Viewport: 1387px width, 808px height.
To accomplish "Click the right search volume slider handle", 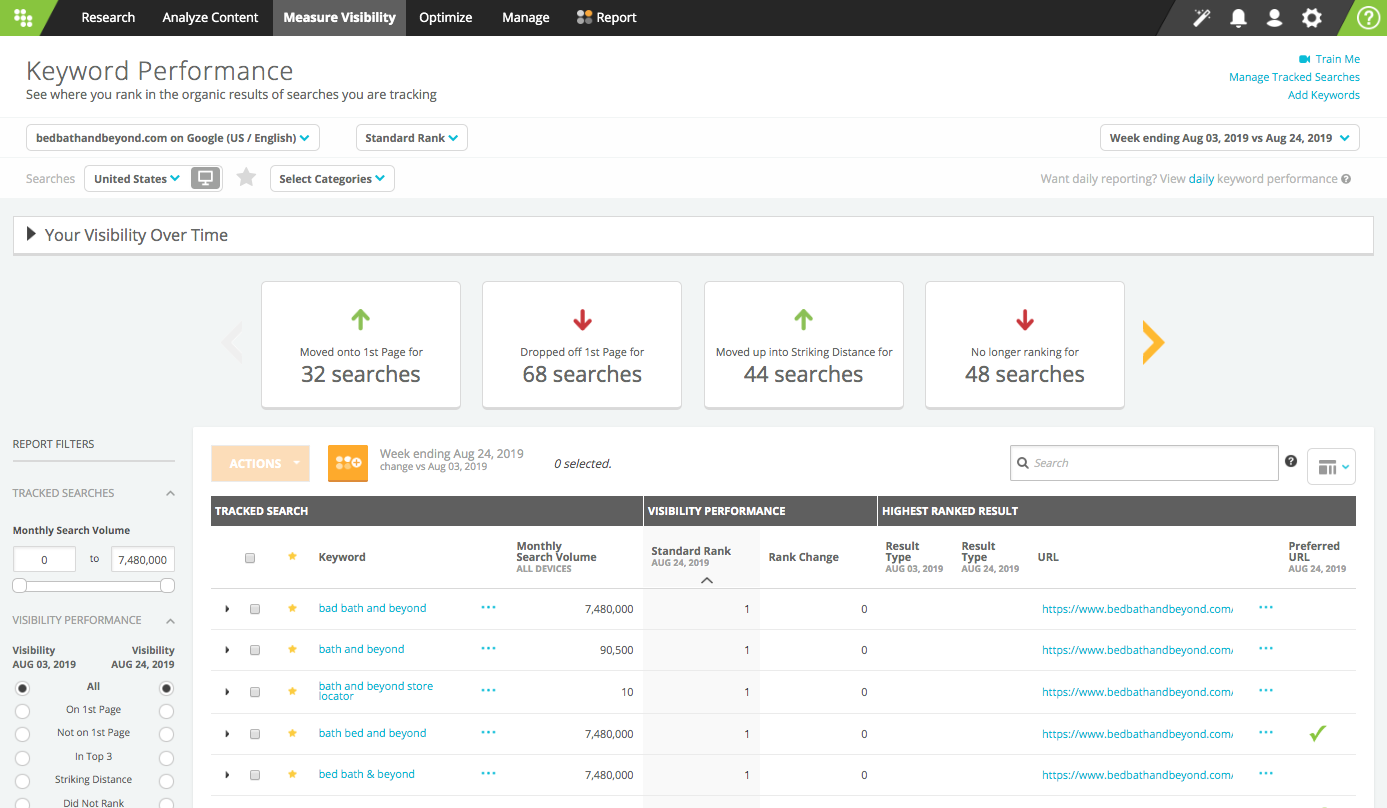I will 168,586.
